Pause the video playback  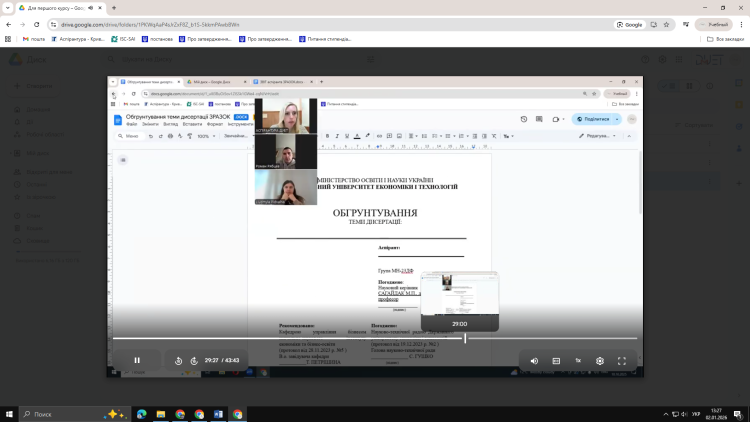(137, 360)
